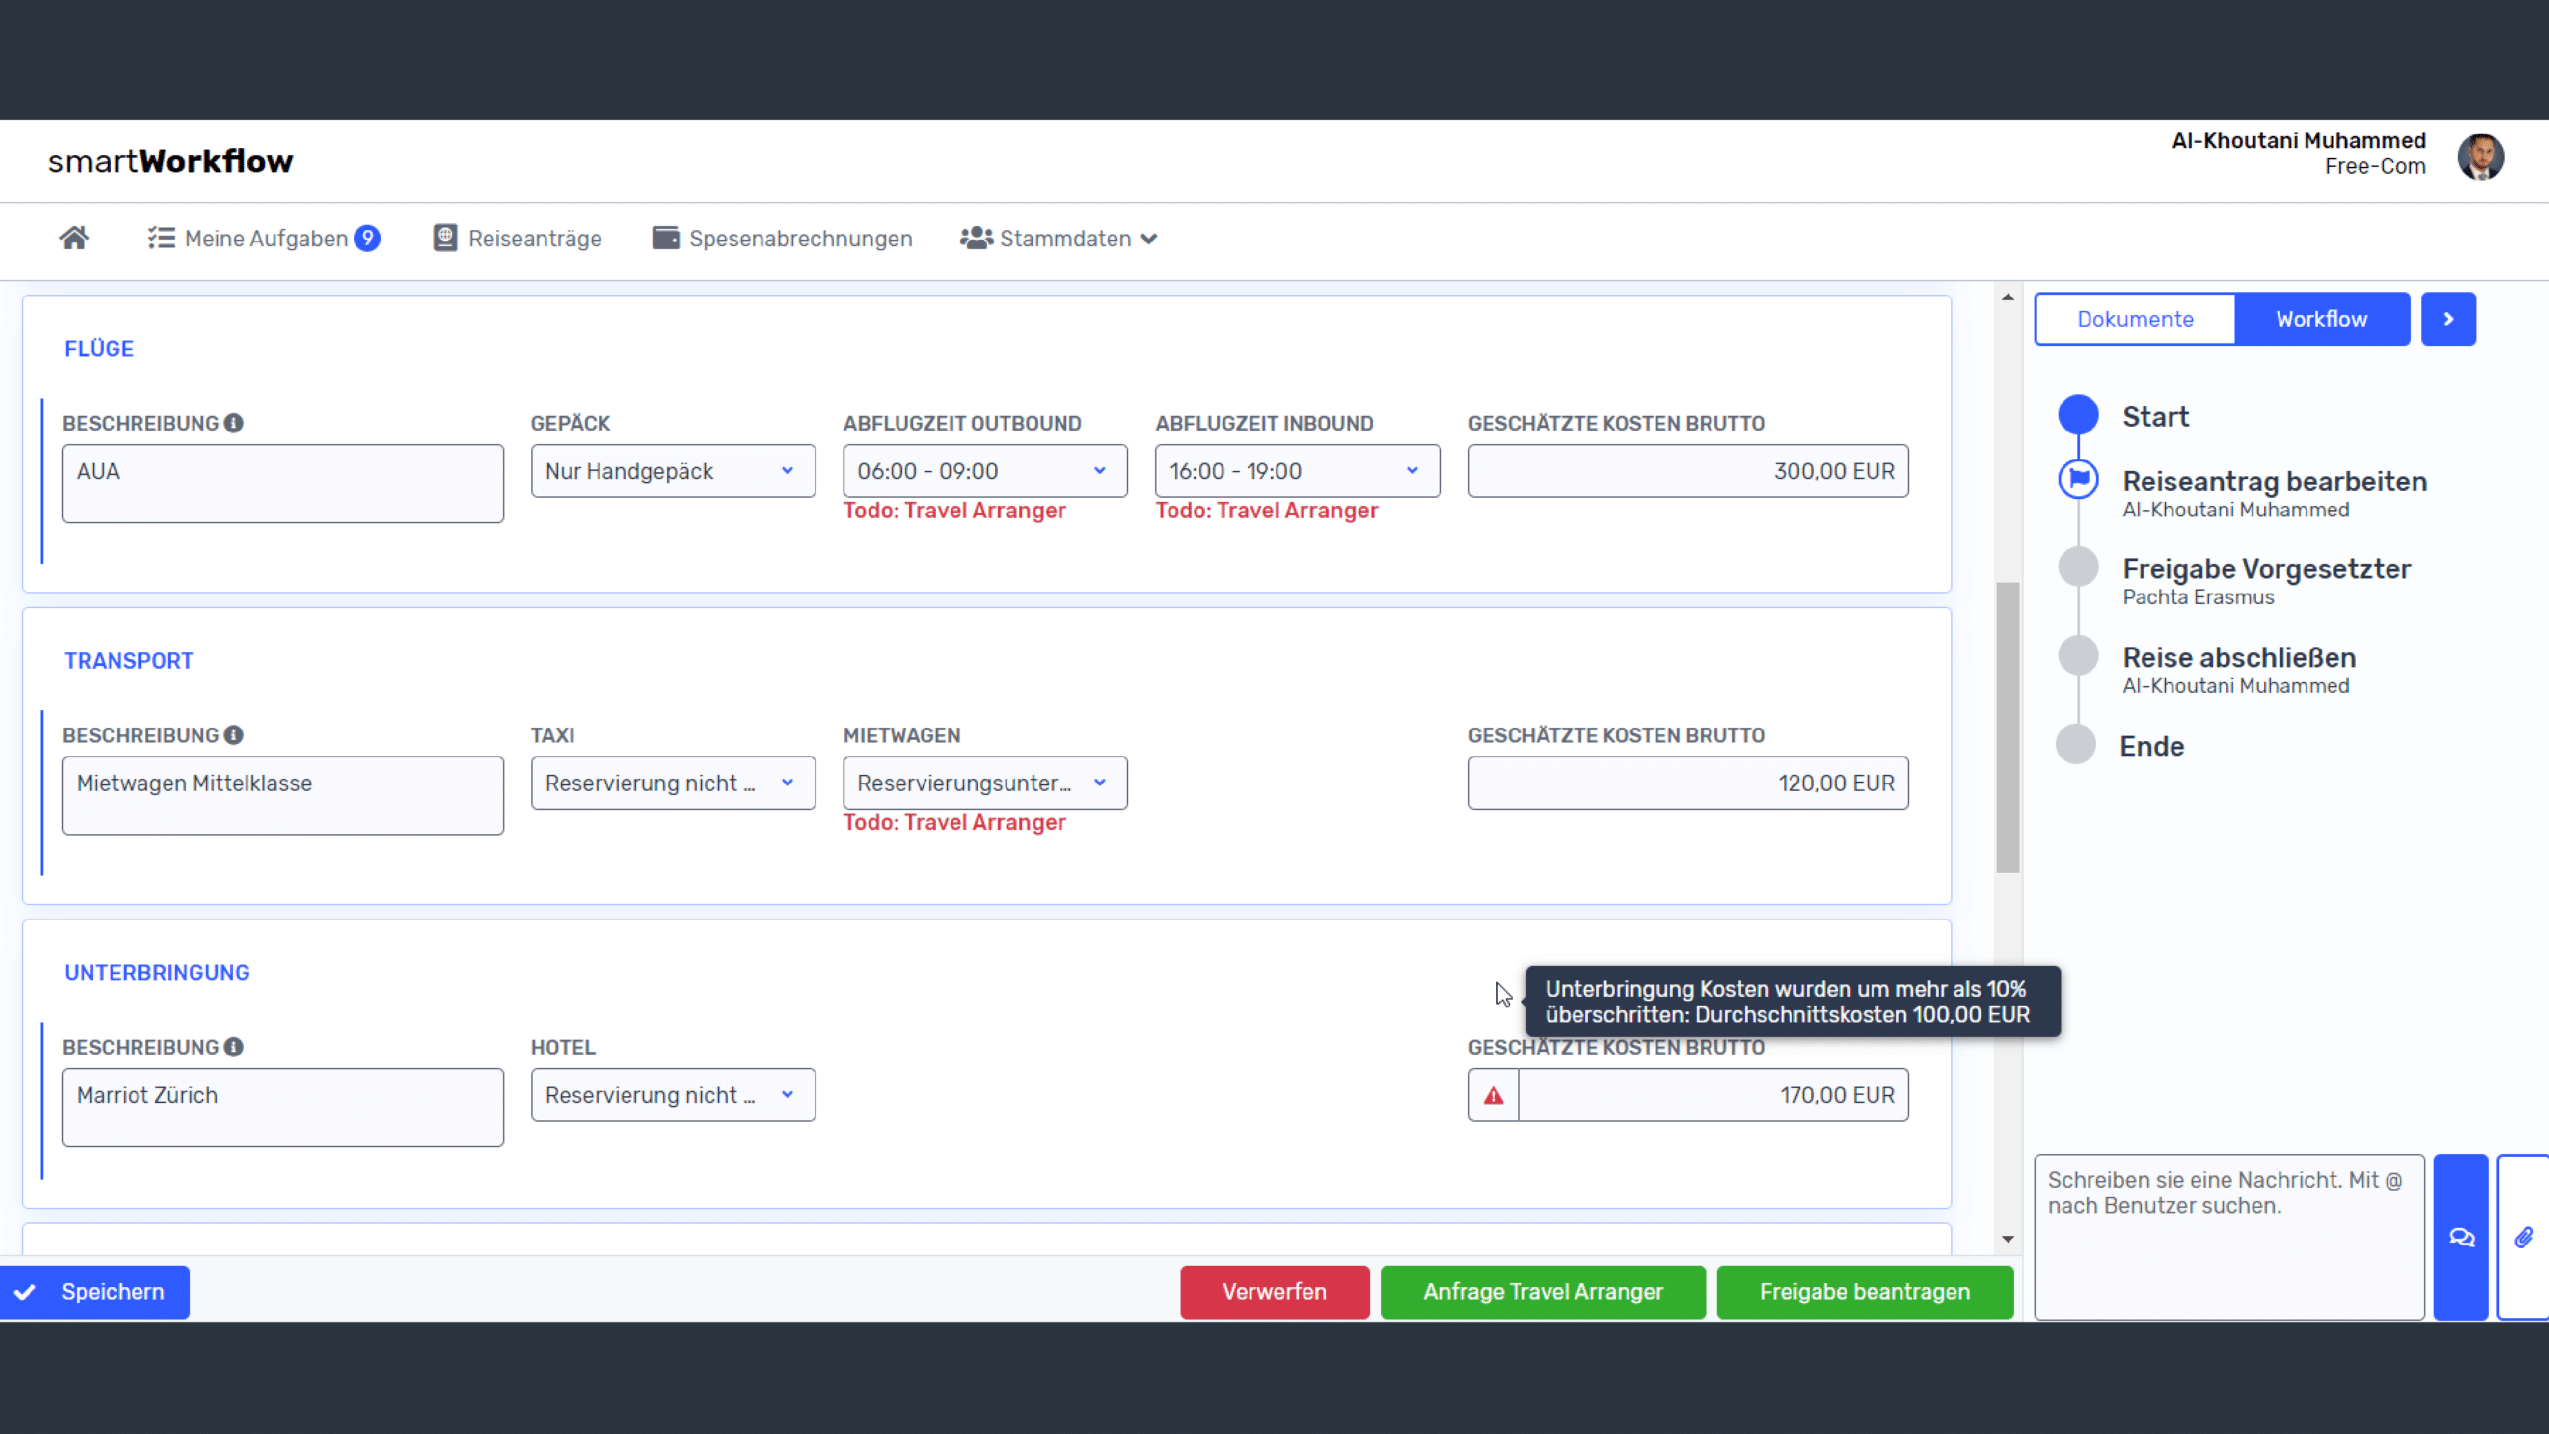Open Abflugzeit Outbound 06:00 - 09:00 dropdown
Image resolution: width=2549 pixels, height=1434 pixels.
(x=985, y=471)
